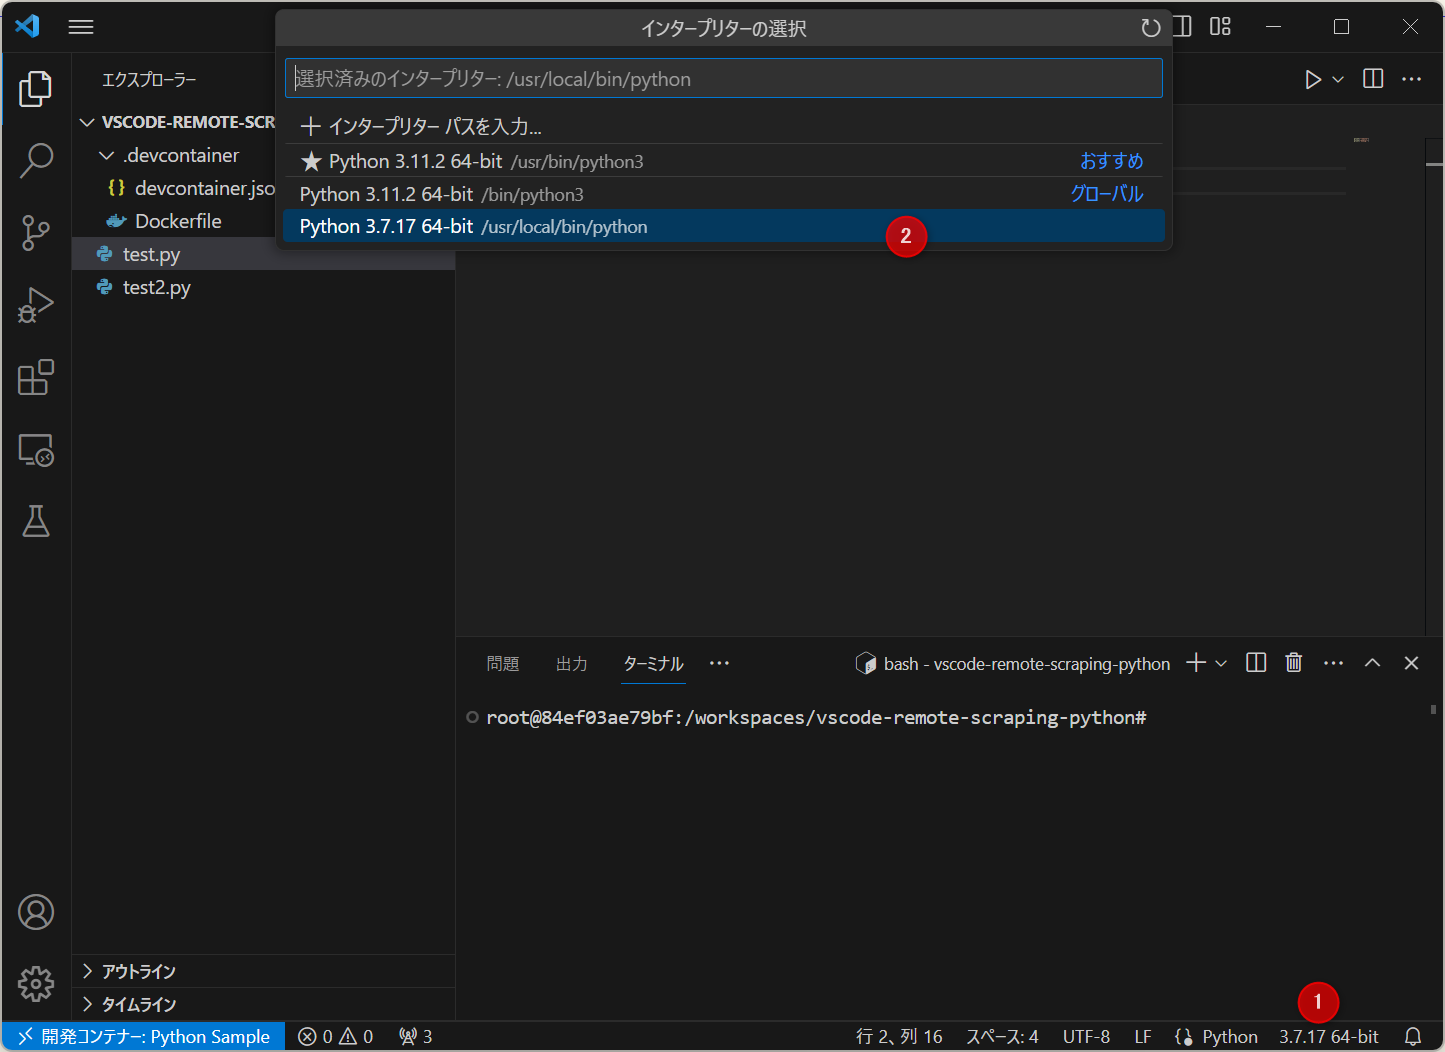Open test2.py in the explorer
The height and width of the screenshot is (1052, 1445).
264,287
